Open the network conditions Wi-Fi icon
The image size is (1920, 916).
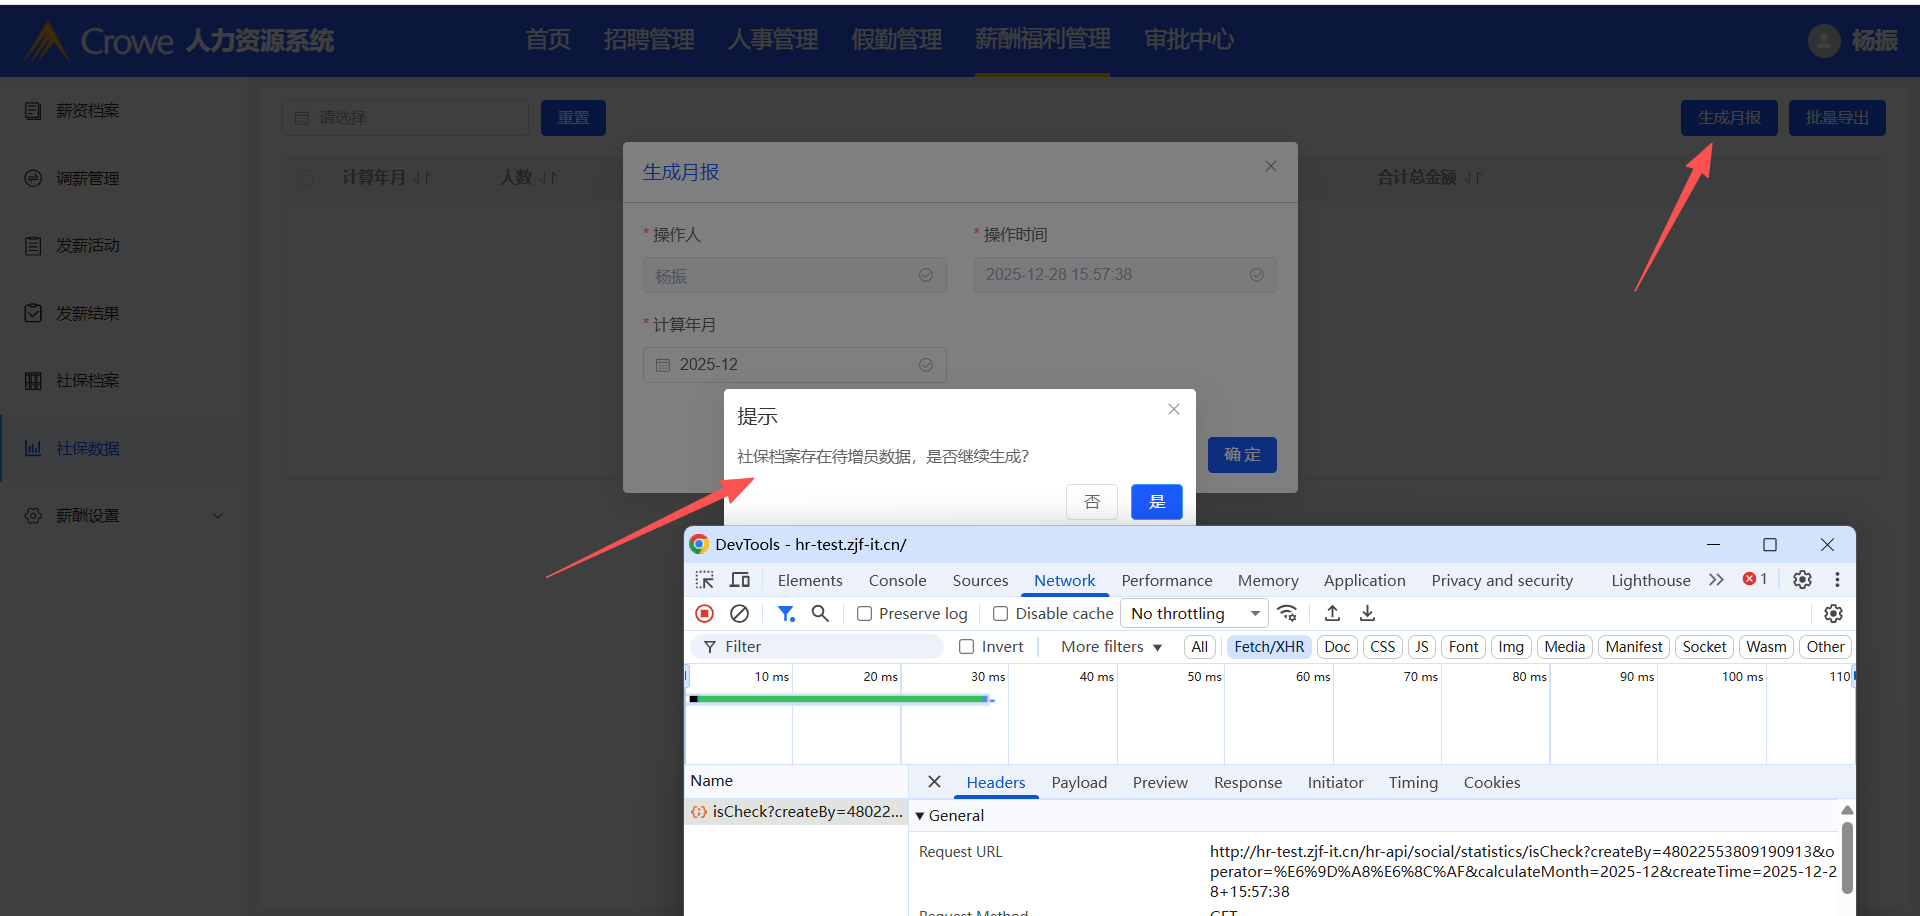(1288, 613)
